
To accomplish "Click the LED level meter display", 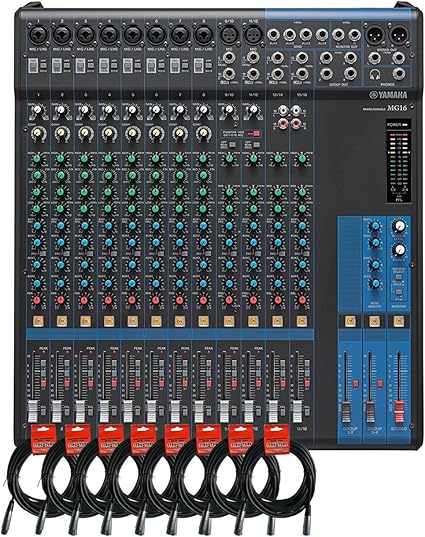I will pos(399,166).
